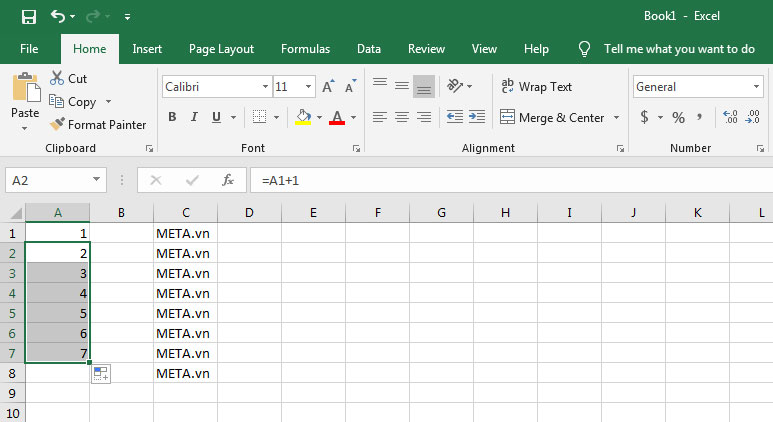This screenshot has height=422, width=773.
Task: Open Number group dialog launcher
Action: pos(760,148)
